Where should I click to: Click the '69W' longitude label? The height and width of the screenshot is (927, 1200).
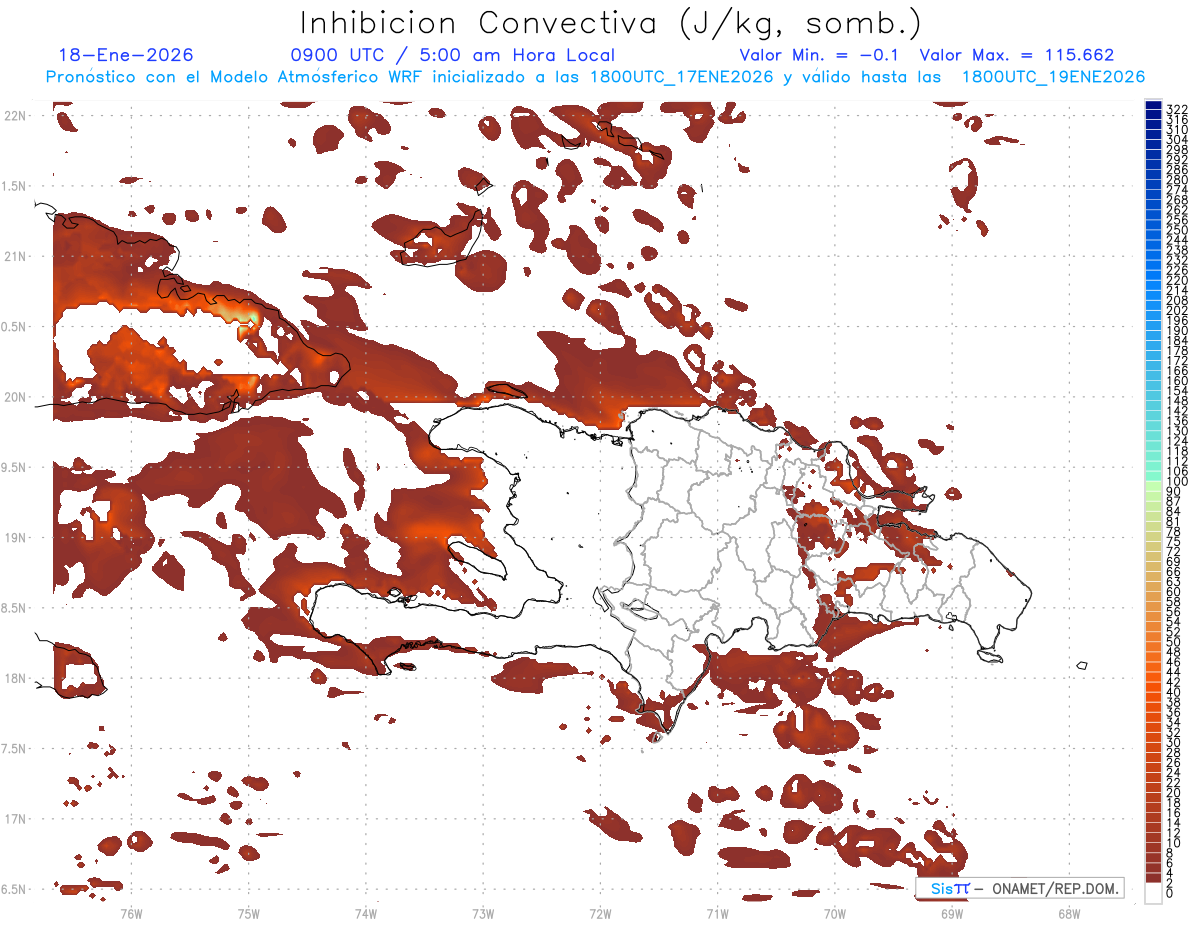(952, 913)
